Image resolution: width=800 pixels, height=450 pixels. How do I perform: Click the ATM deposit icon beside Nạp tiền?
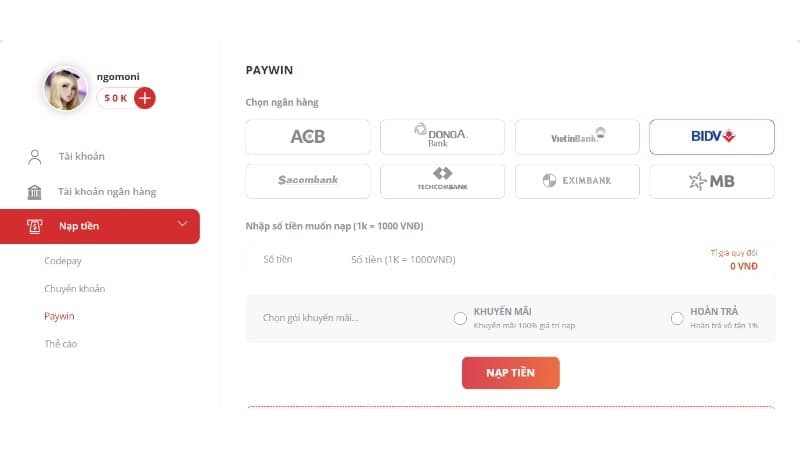click(35, 226)
